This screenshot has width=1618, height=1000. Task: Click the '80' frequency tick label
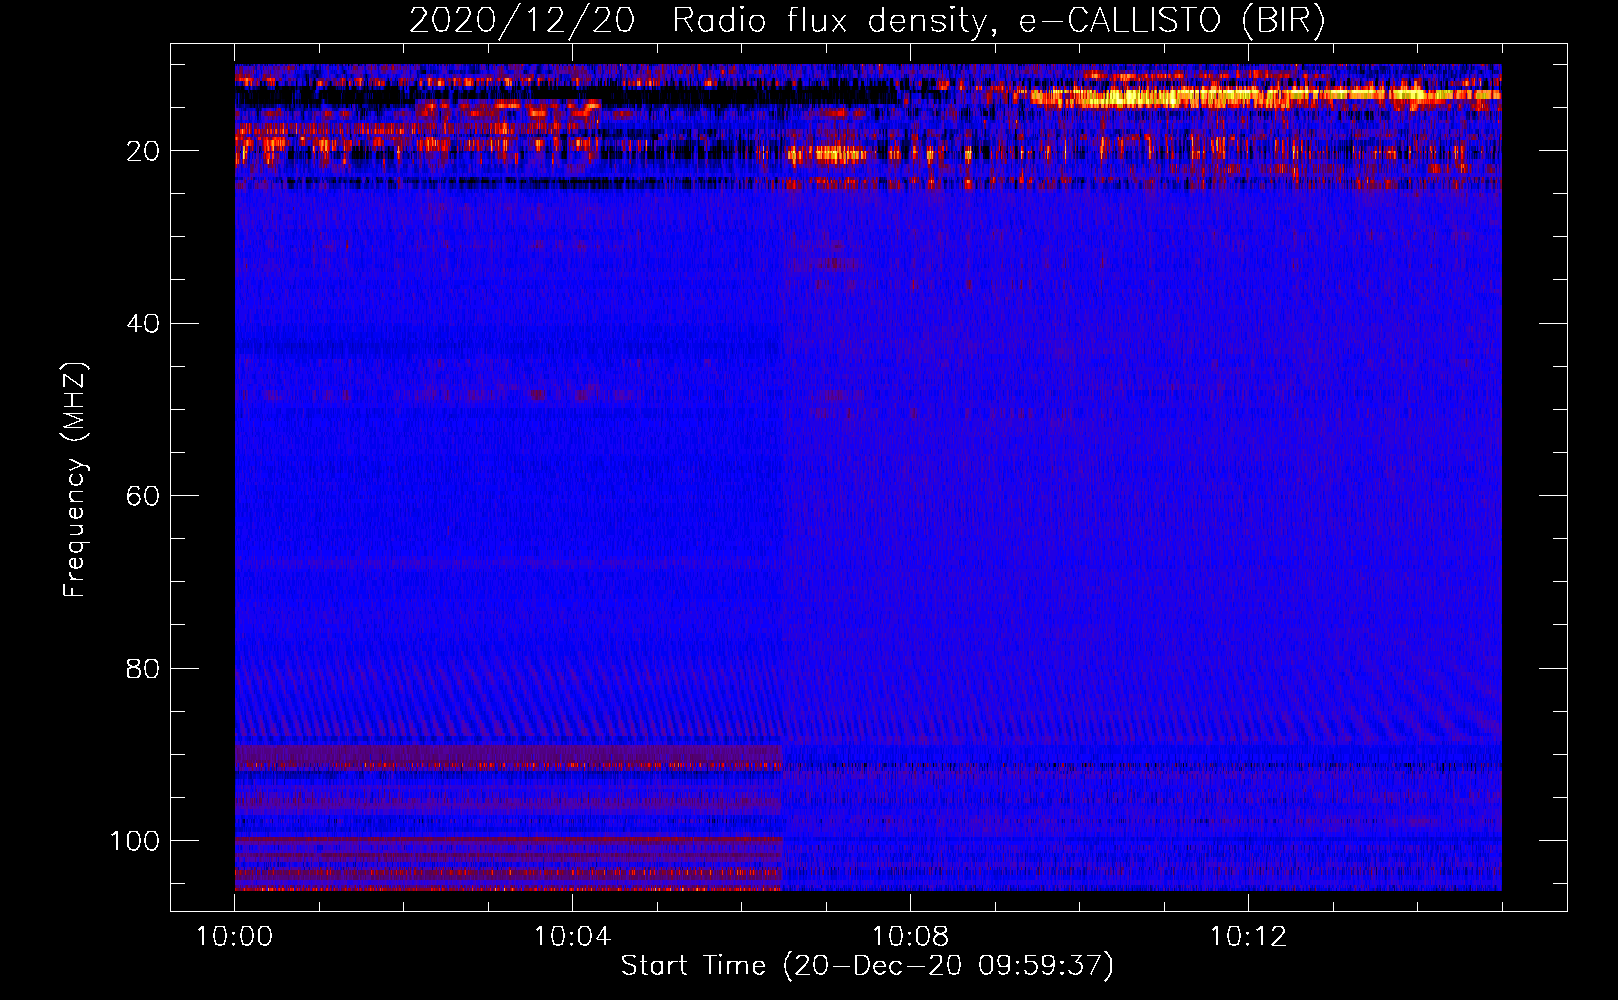tap(144, 669)
